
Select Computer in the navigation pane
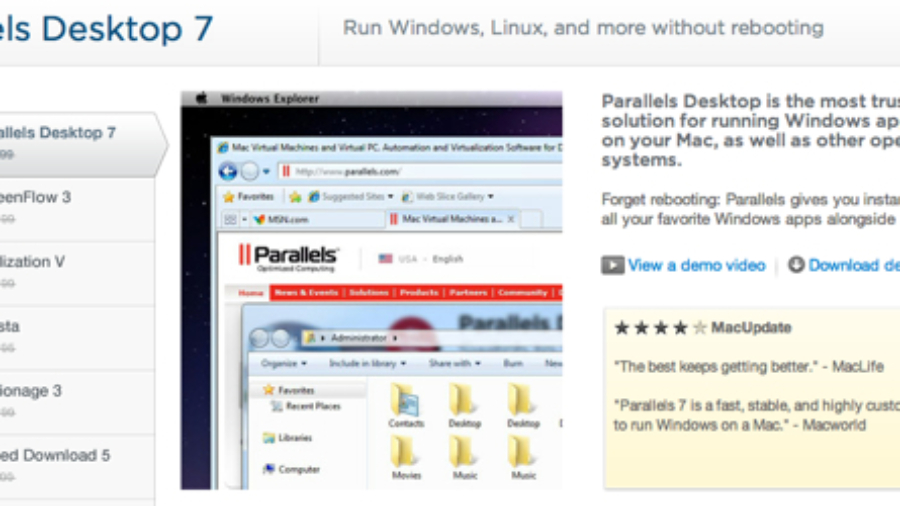pyautogui.click(x=291, y=469)
